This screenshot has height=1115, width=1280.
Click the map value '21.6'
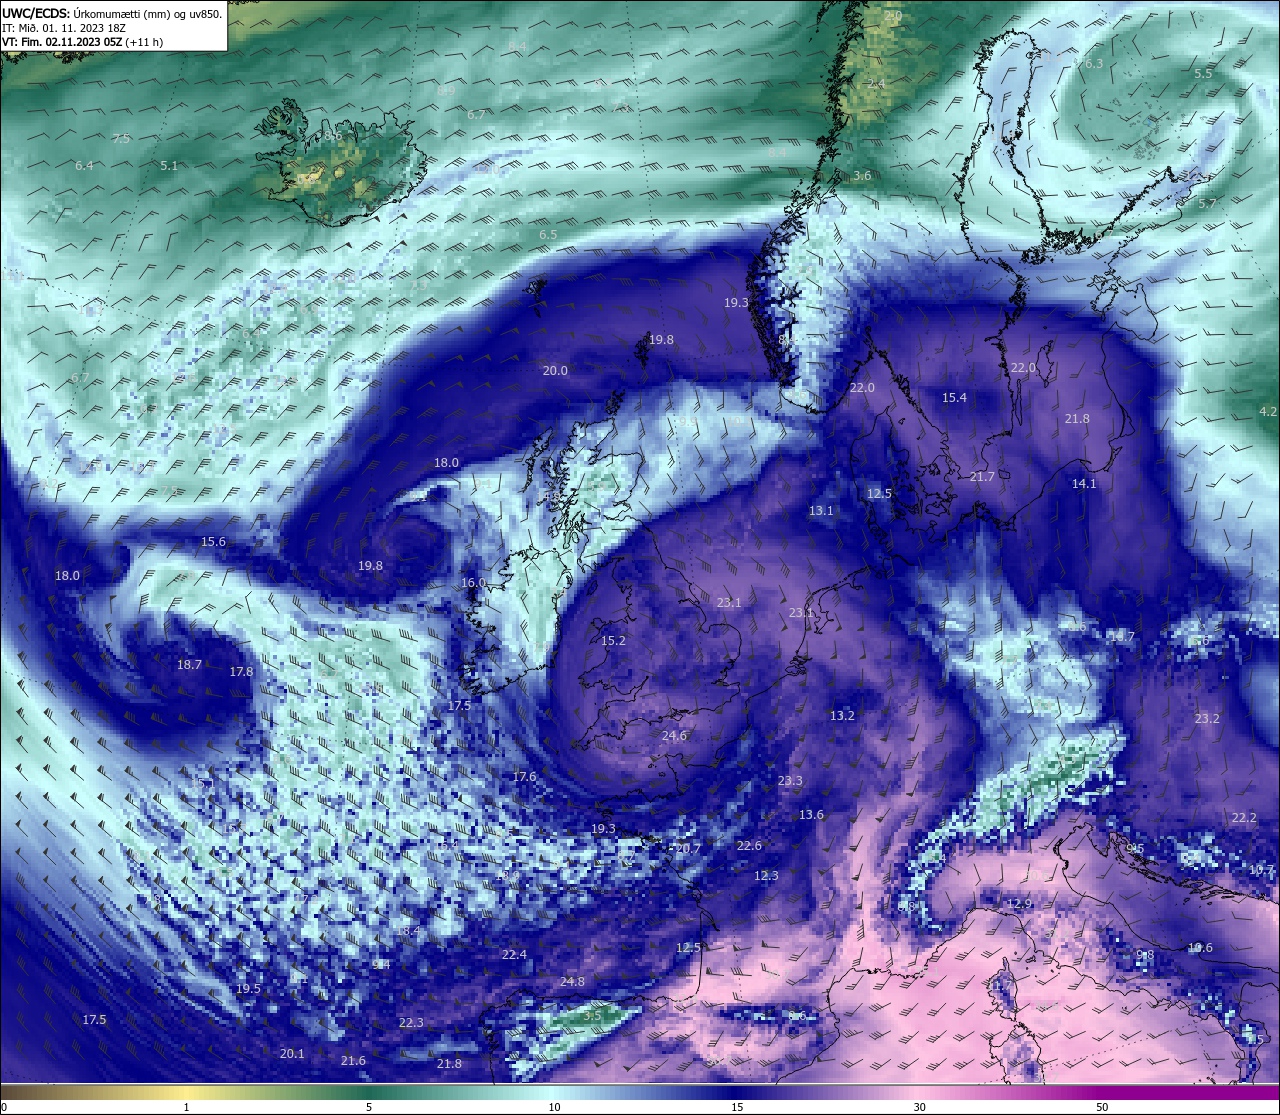(x=353, y=1060)
